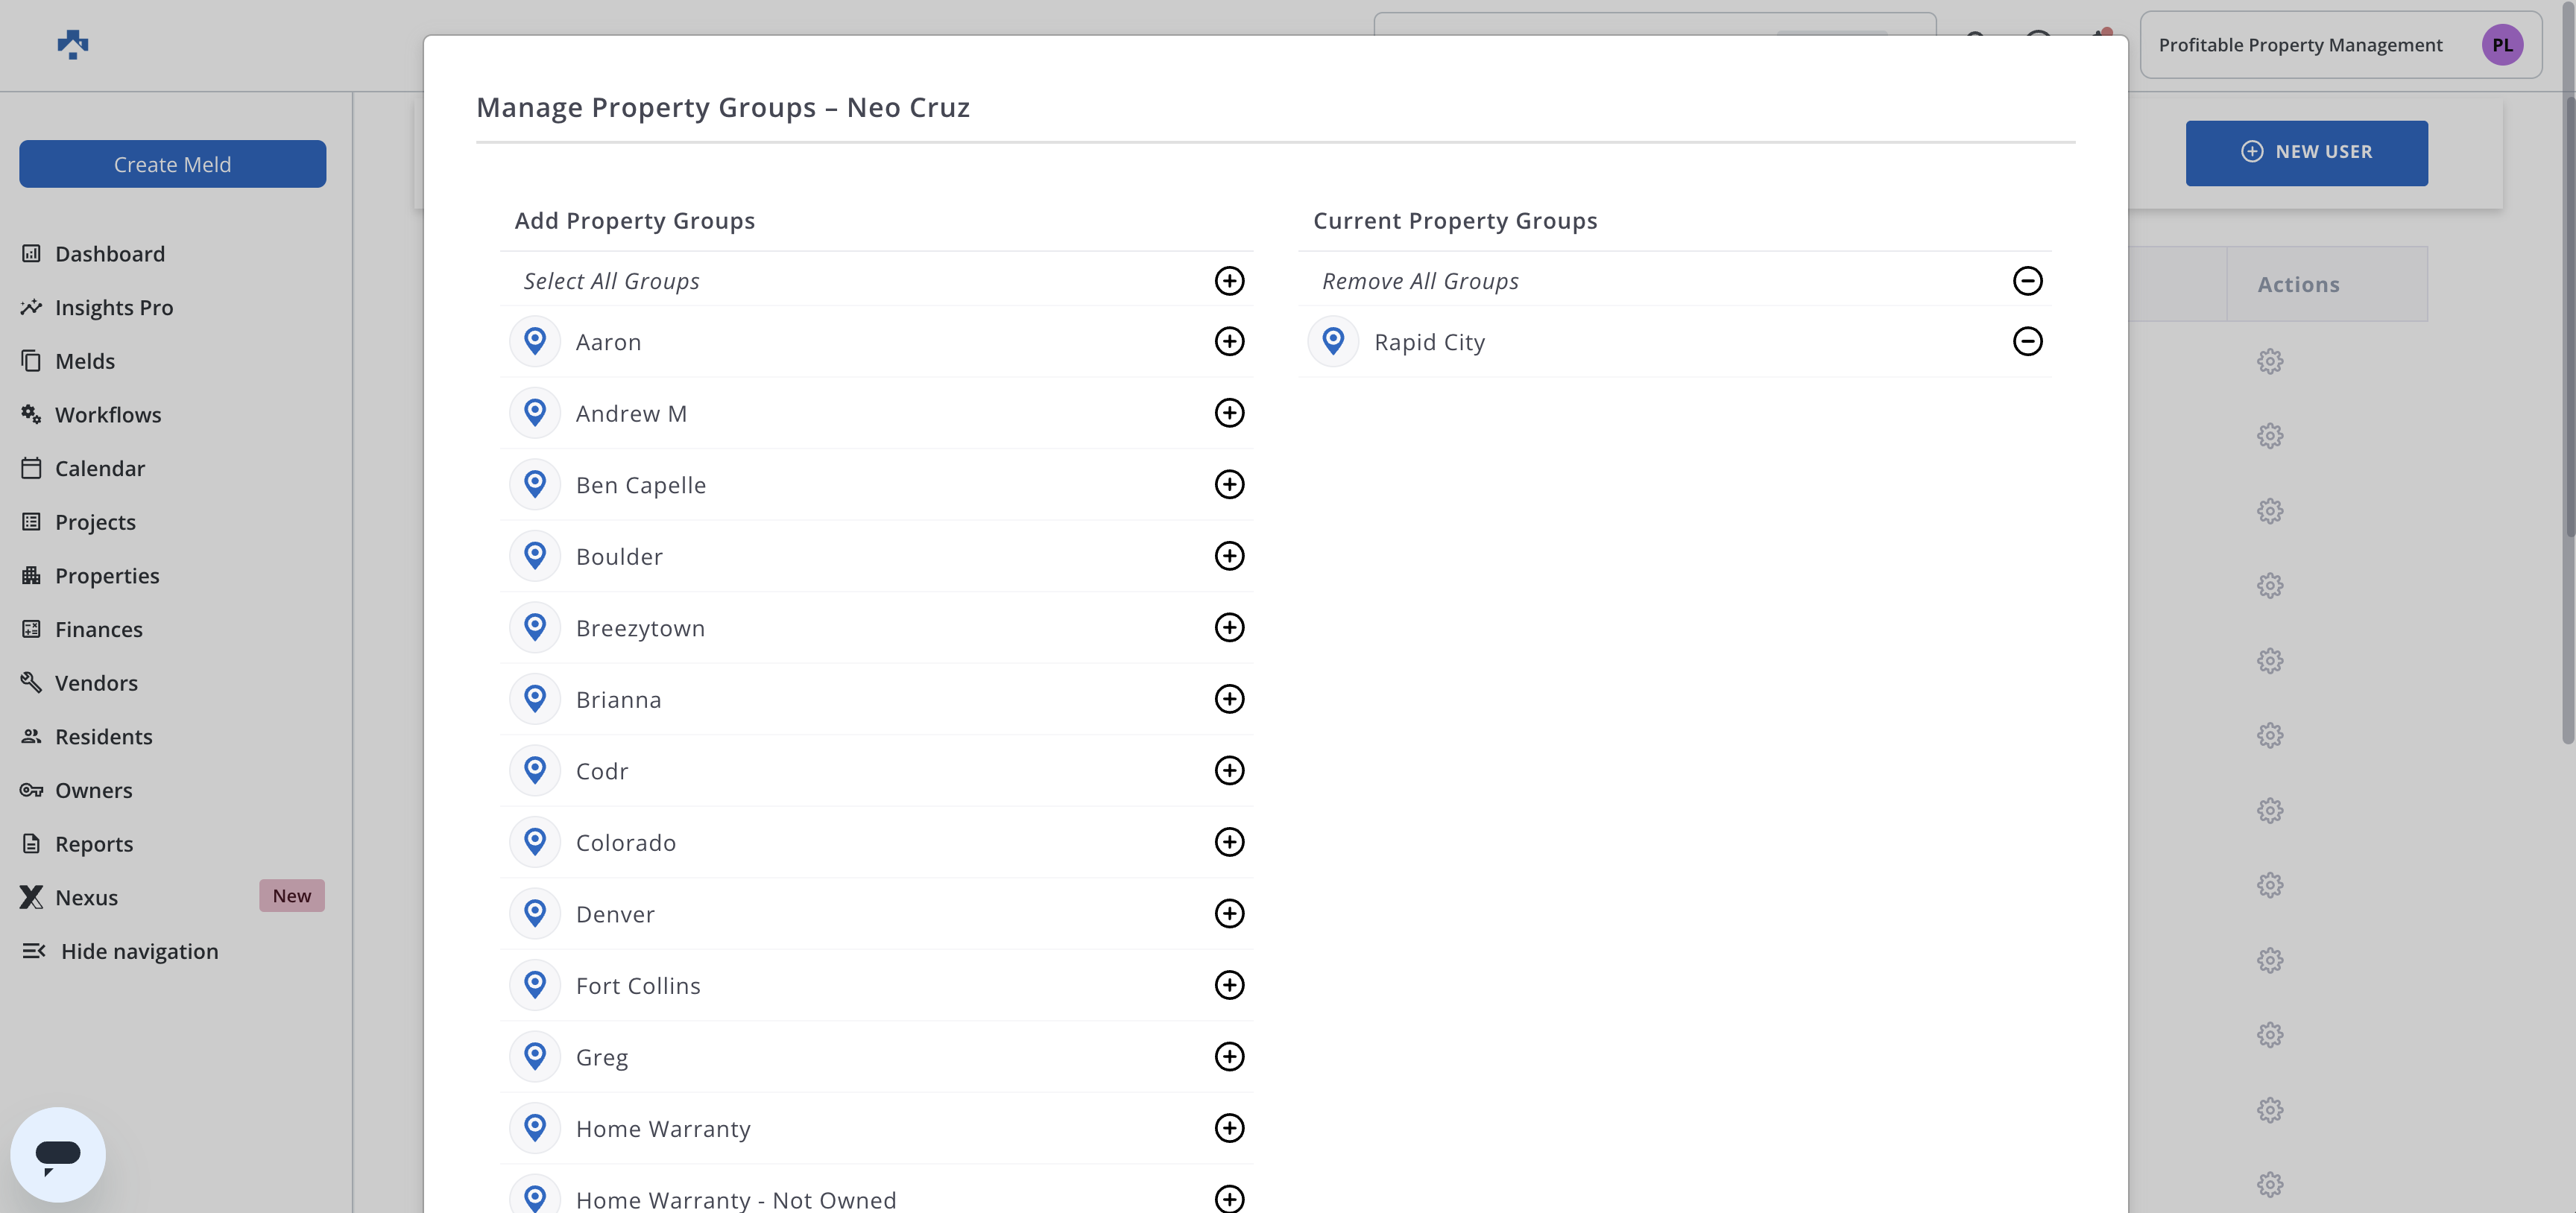Open actions gear for the sixth user row
Image resolution: width=2576 pixels, height=1213 pixels.
click(2269, 736)
